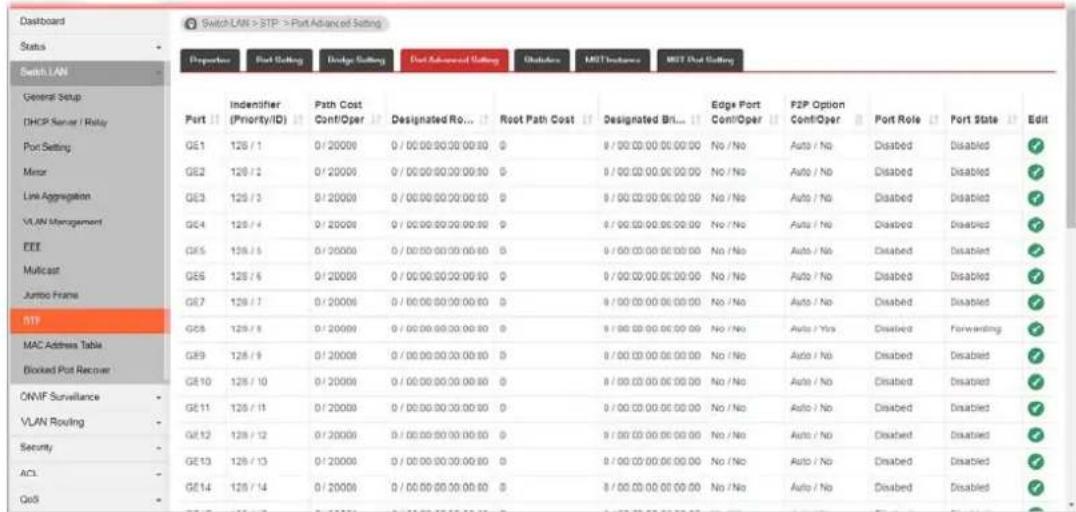Screen dimensions: 1076x512
Task: Expand the ACL sidebar section
Action: 159,474
